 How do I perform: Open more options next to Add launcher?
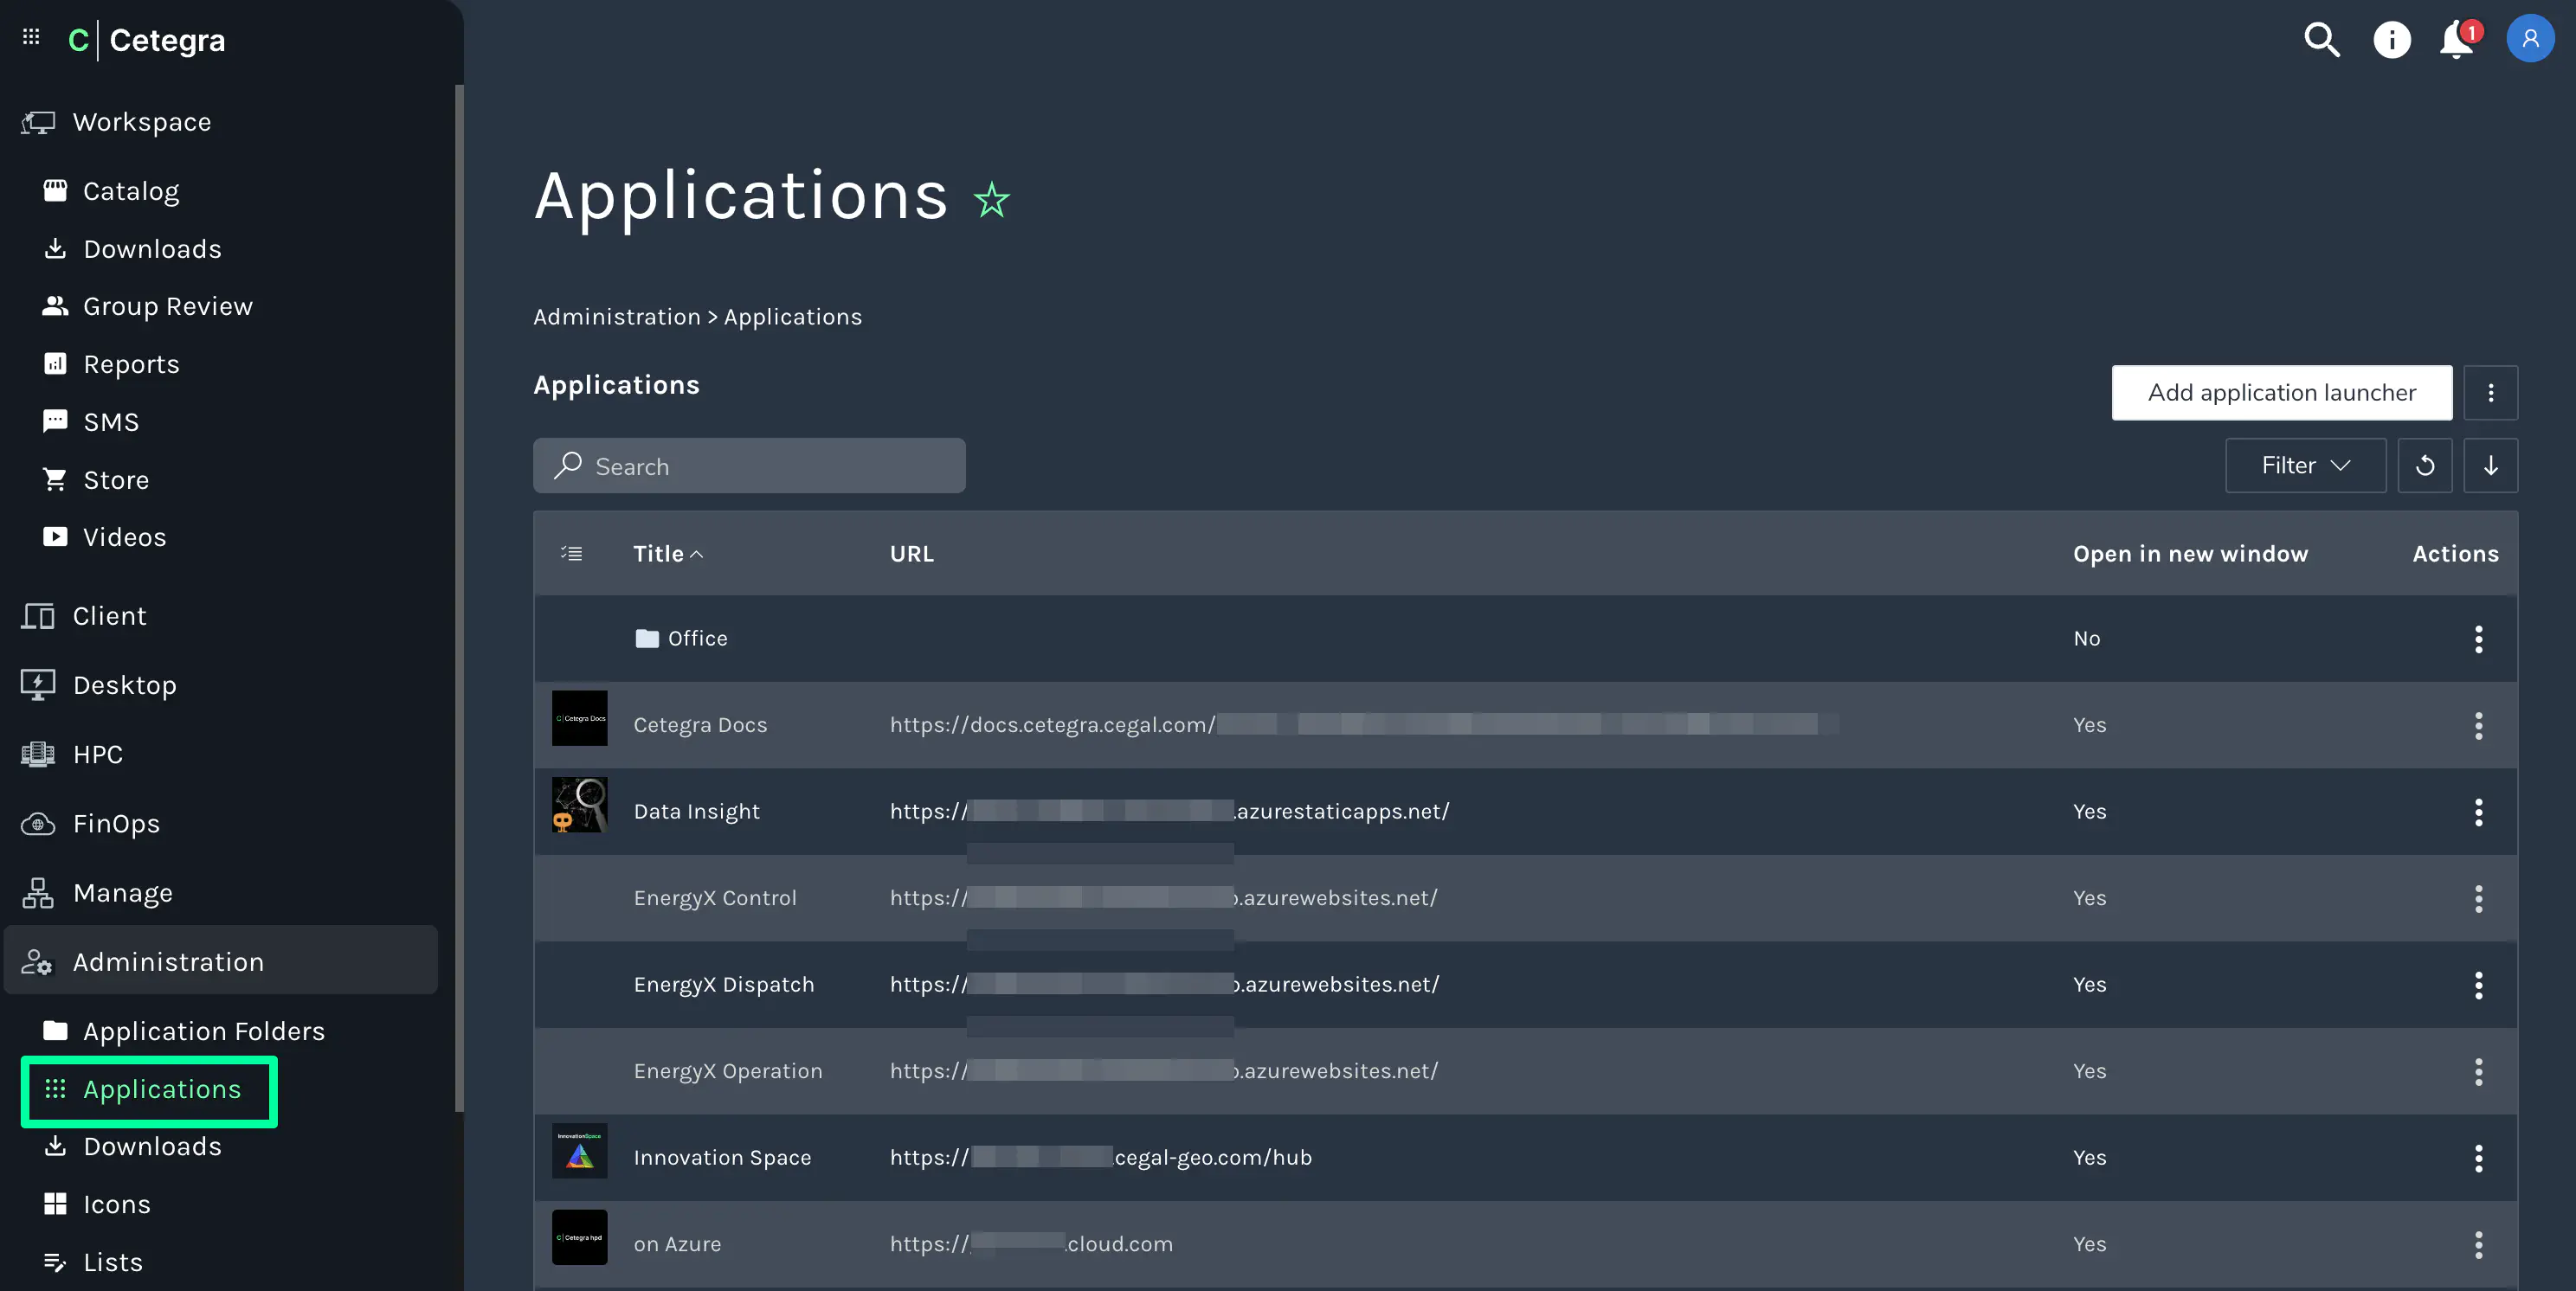click(x=2490, y=392)
